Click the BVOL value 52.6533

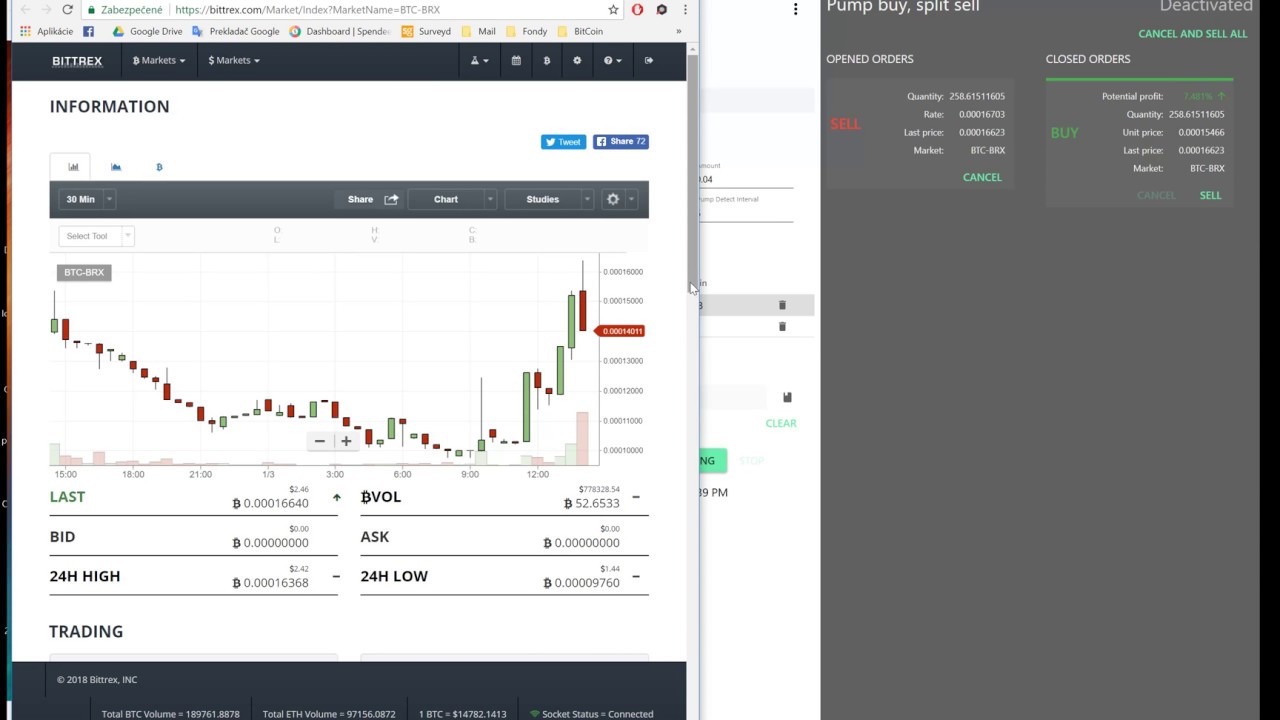[x=591, y=503]
